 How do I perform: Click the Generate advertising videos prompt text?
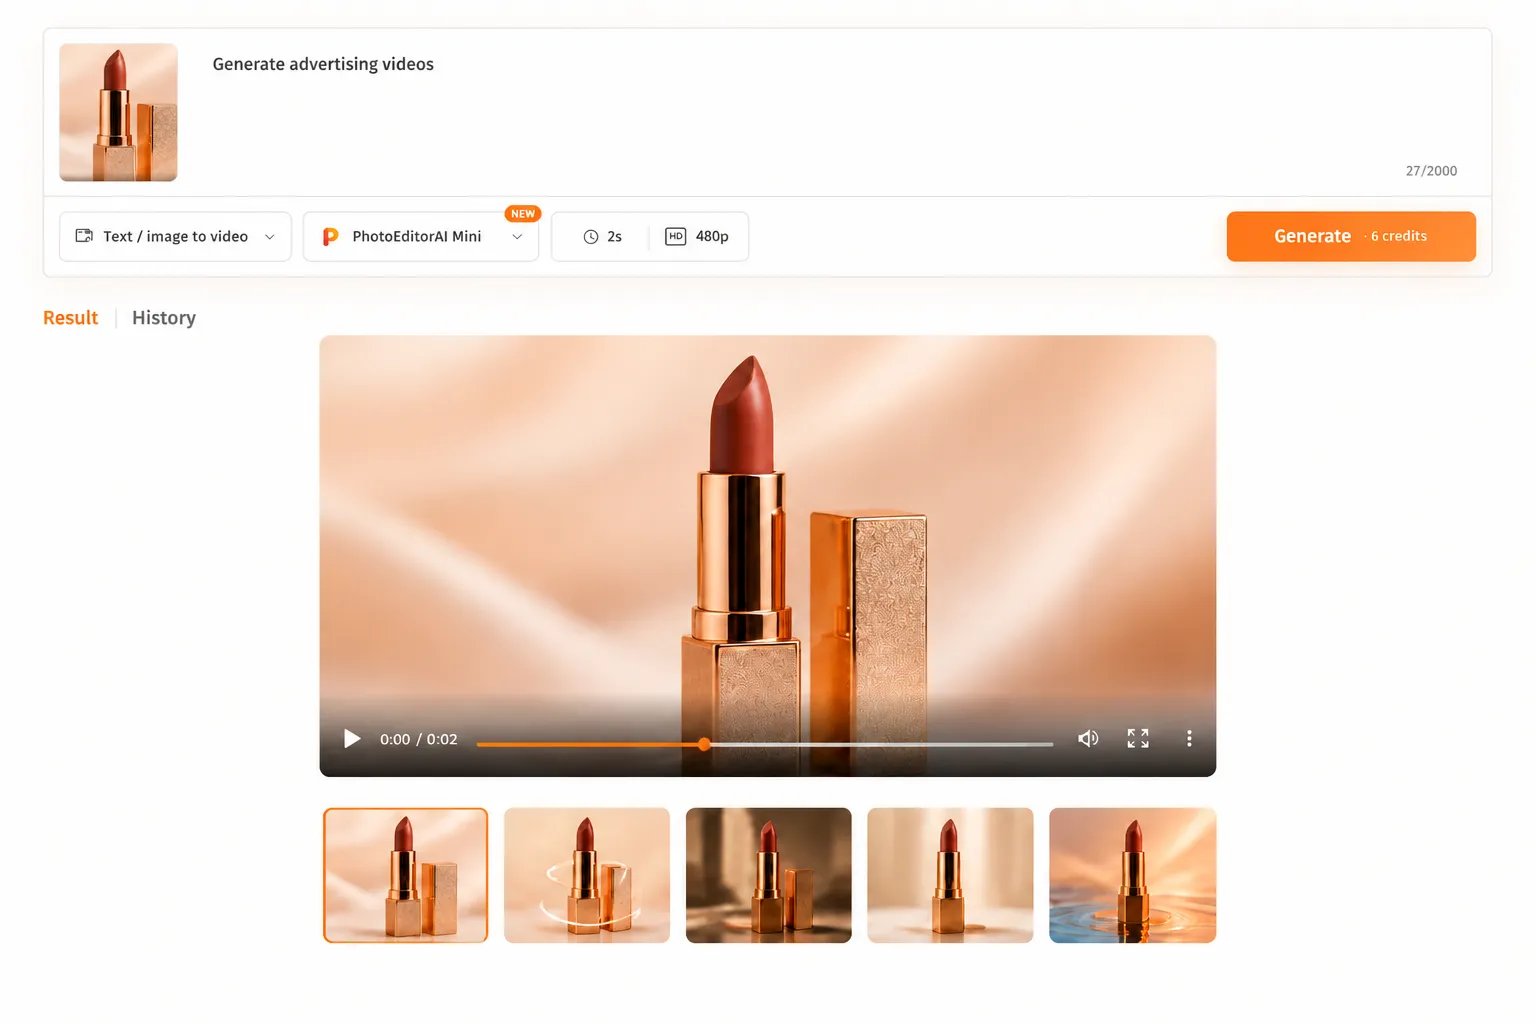323,64
